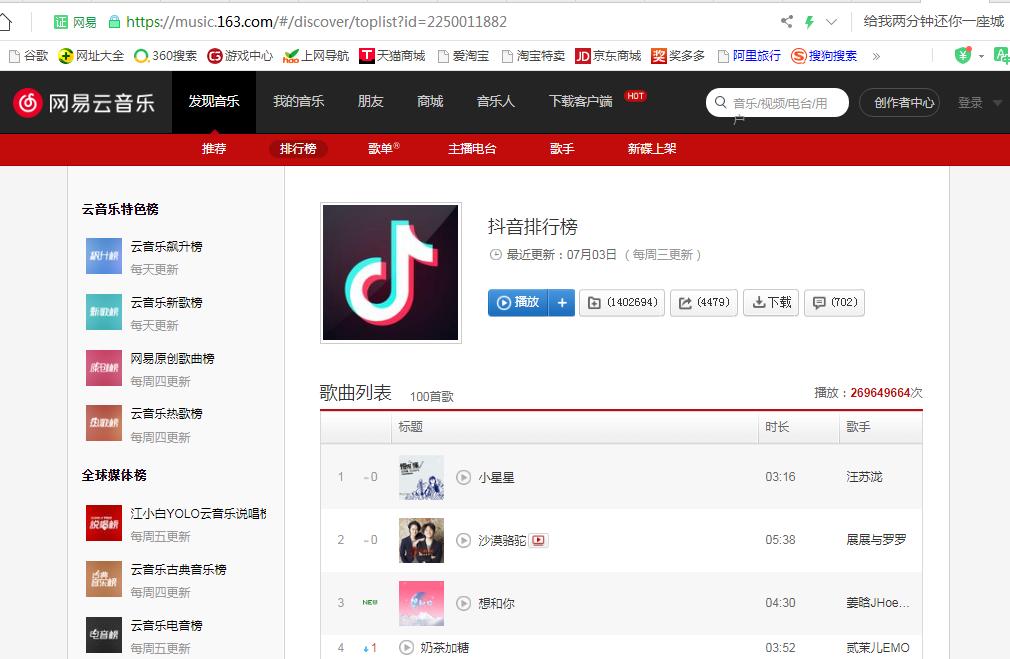Click the blue + add-to-playlist button
Screen dimensions: 1010x659
tap(563, 303)
